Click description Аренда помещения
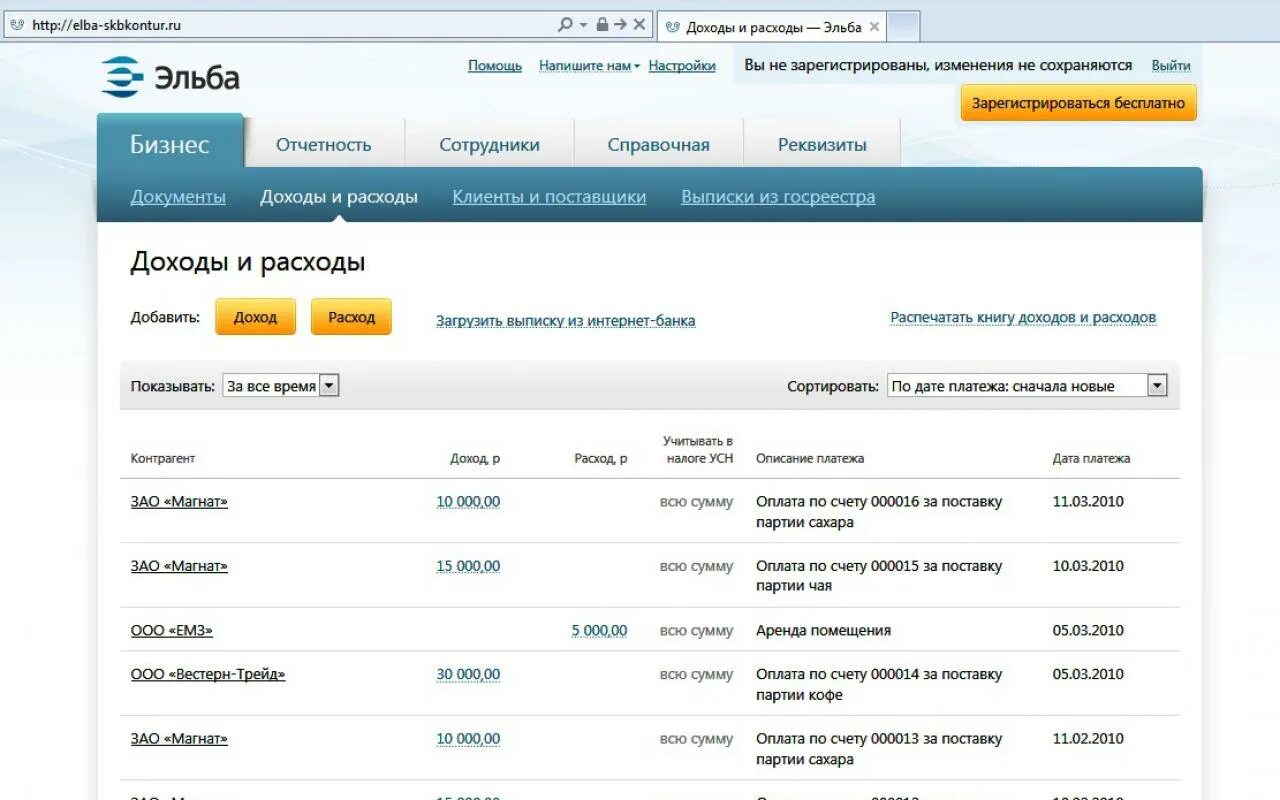The width and height of the screenshot is (1280, 800). 823,631
